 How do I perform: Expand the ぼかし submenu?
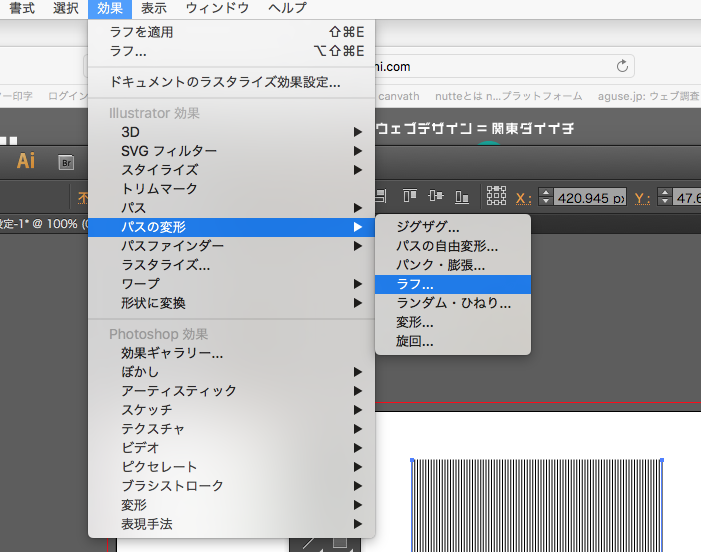pyautogui.click(x=232, y=372)
